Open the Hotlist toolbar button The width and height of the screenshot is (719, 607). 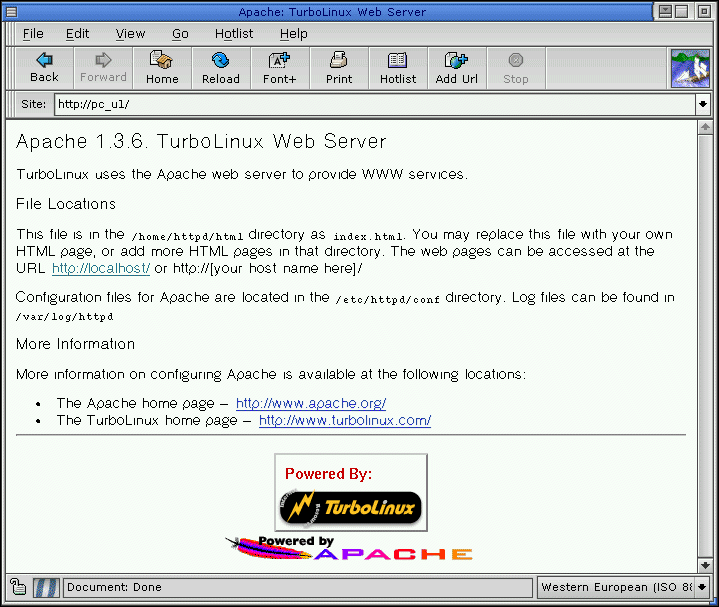coord(398,68)
